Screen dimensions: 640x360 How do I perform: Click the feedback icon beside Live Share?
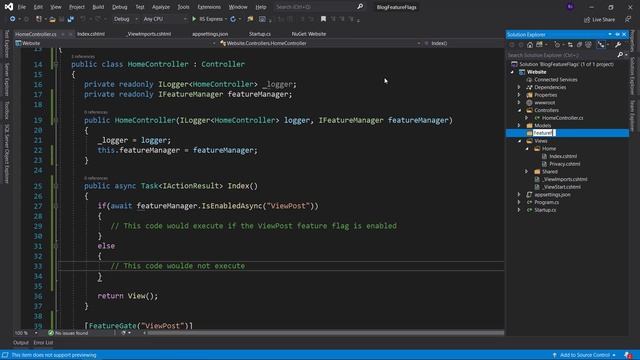pyautogui.click(x=628, y=19)
